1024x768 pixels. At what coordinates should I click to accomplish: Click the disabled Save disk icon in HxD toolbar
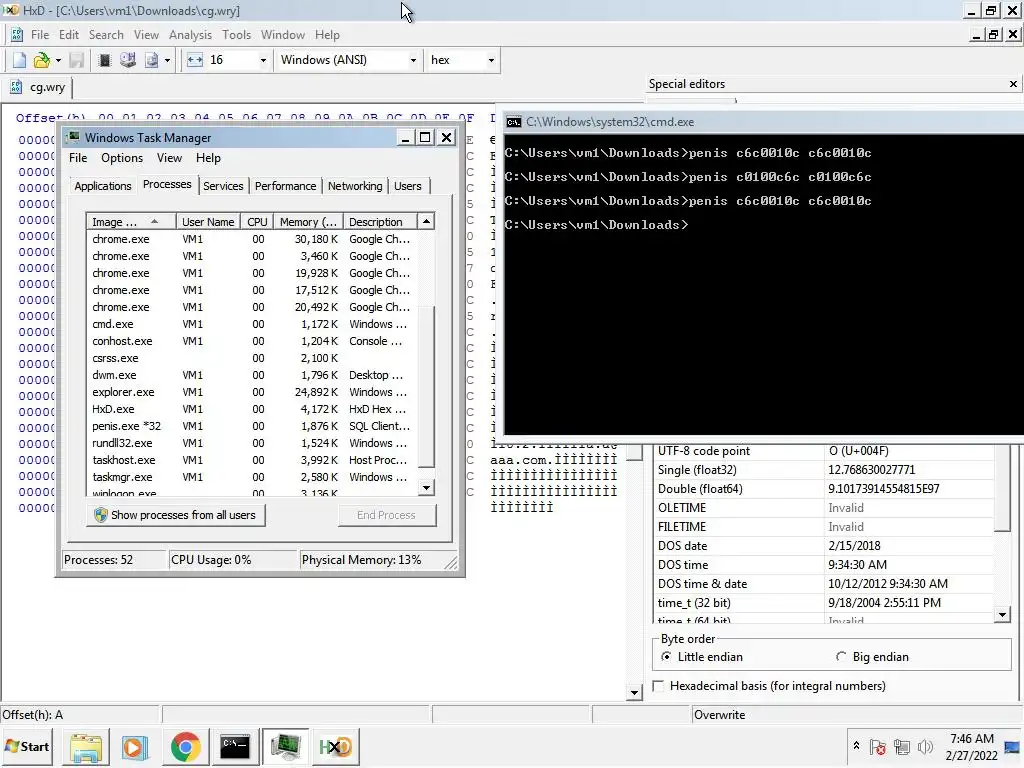point(76,60)
